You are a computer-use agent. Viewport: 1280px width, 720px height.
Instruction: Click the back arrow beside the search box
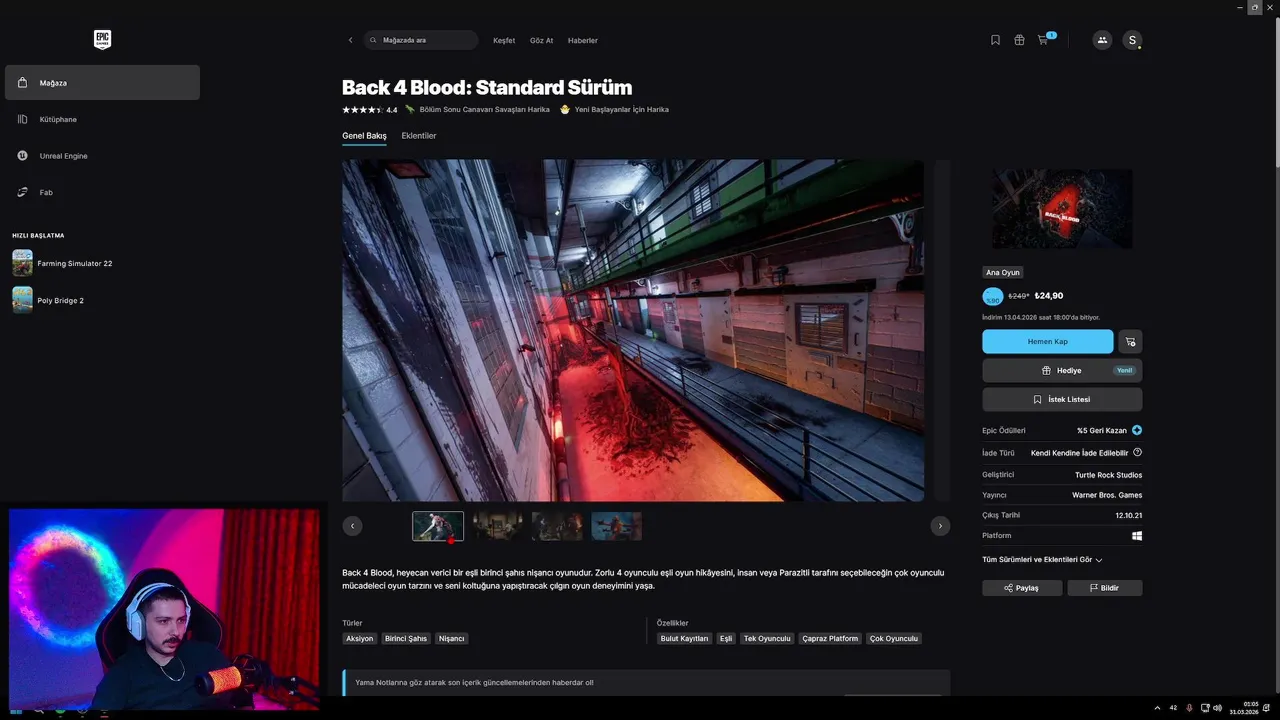(x=350, y=40)
